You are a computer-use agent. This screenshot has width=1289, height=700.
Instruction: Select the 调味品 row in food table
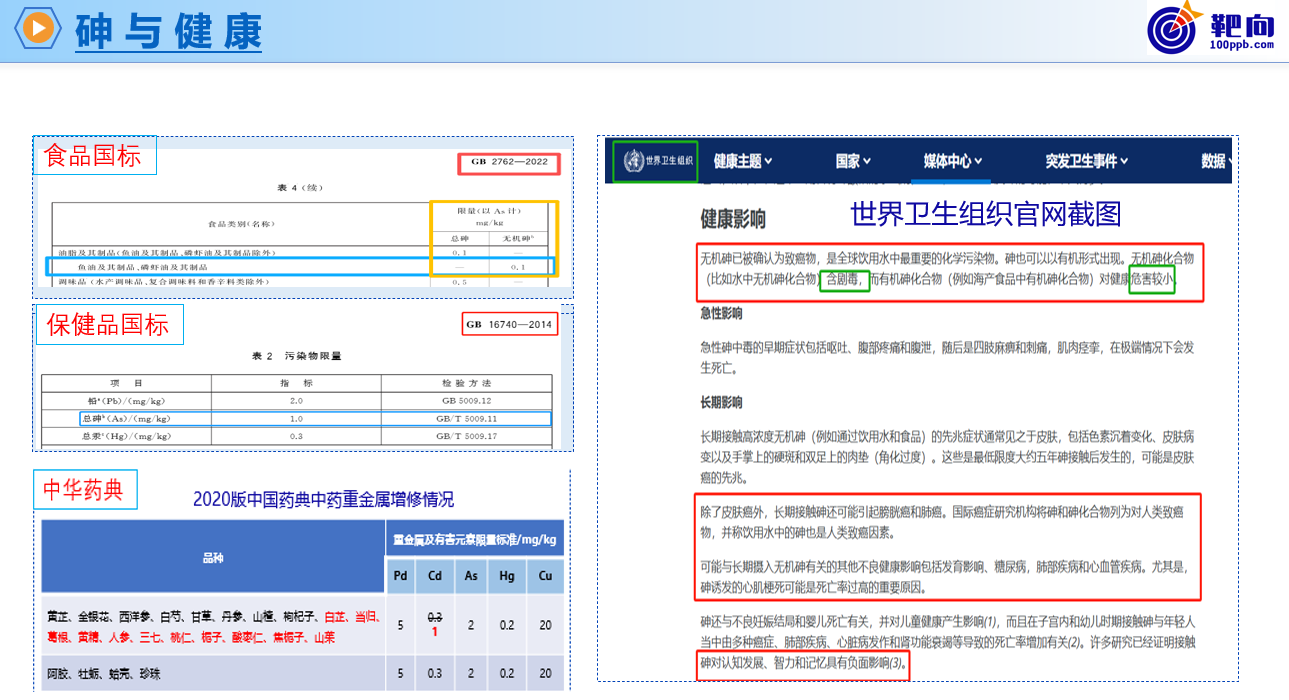pyautogui.click(x=301, y=282)
